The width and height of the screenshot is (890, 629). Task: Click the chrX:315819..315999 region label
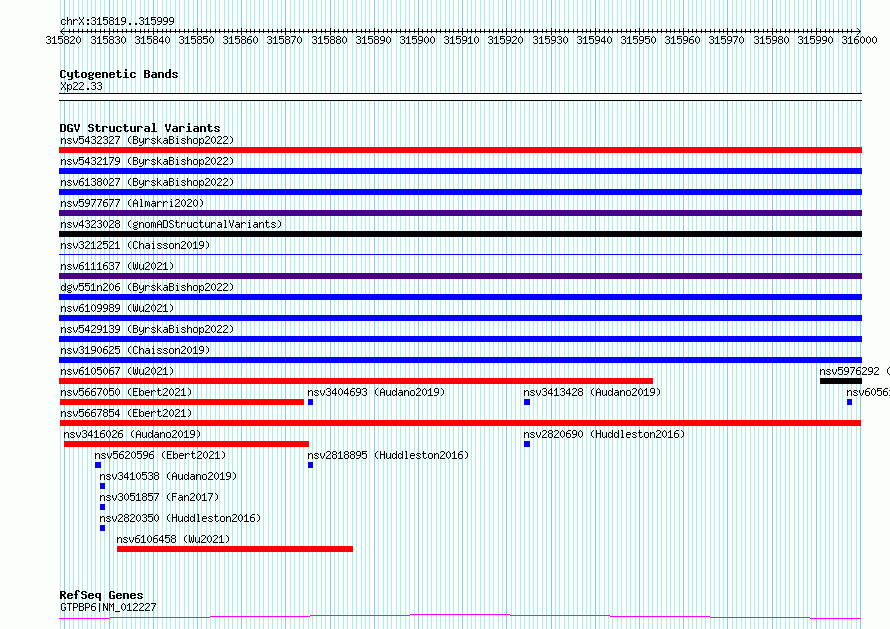pyautogui.click(x=117, y=22)
